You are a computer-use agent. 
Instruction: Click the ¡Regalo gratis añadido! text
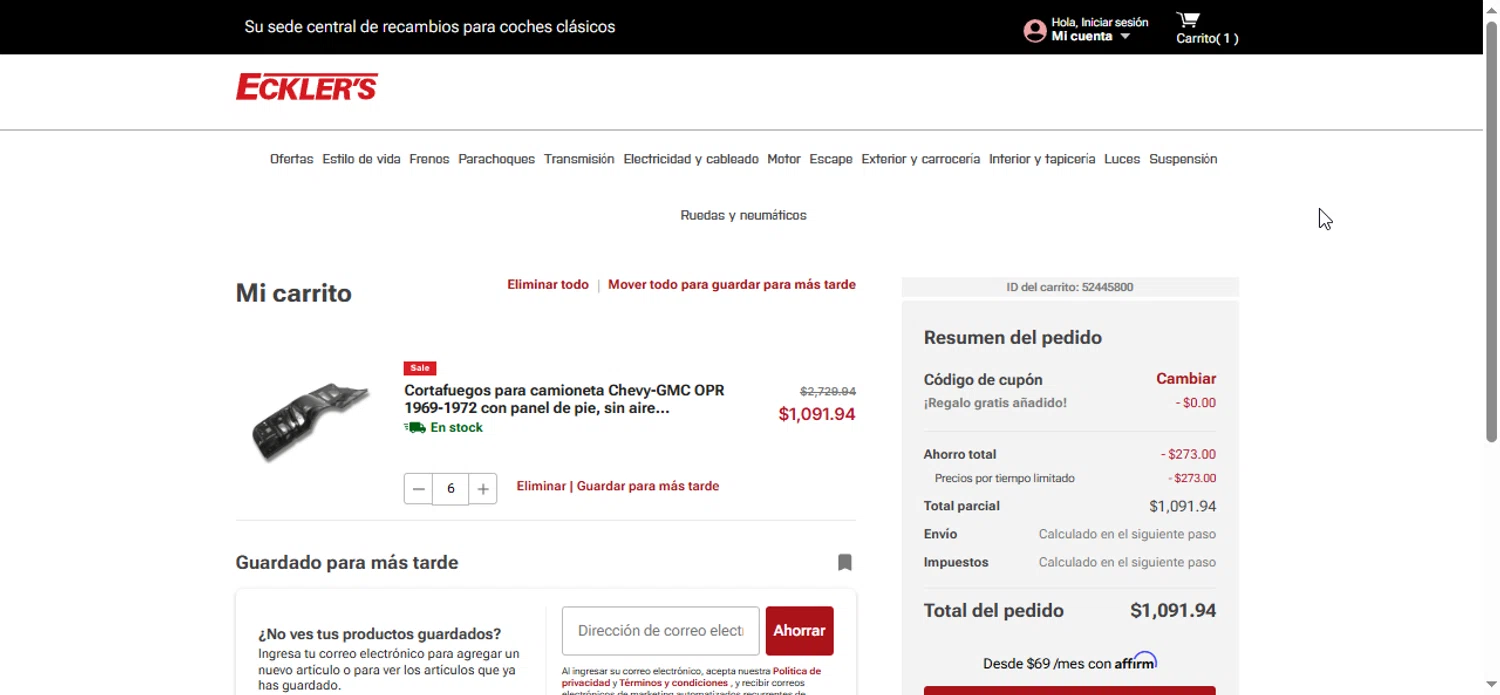pos(995,403)
